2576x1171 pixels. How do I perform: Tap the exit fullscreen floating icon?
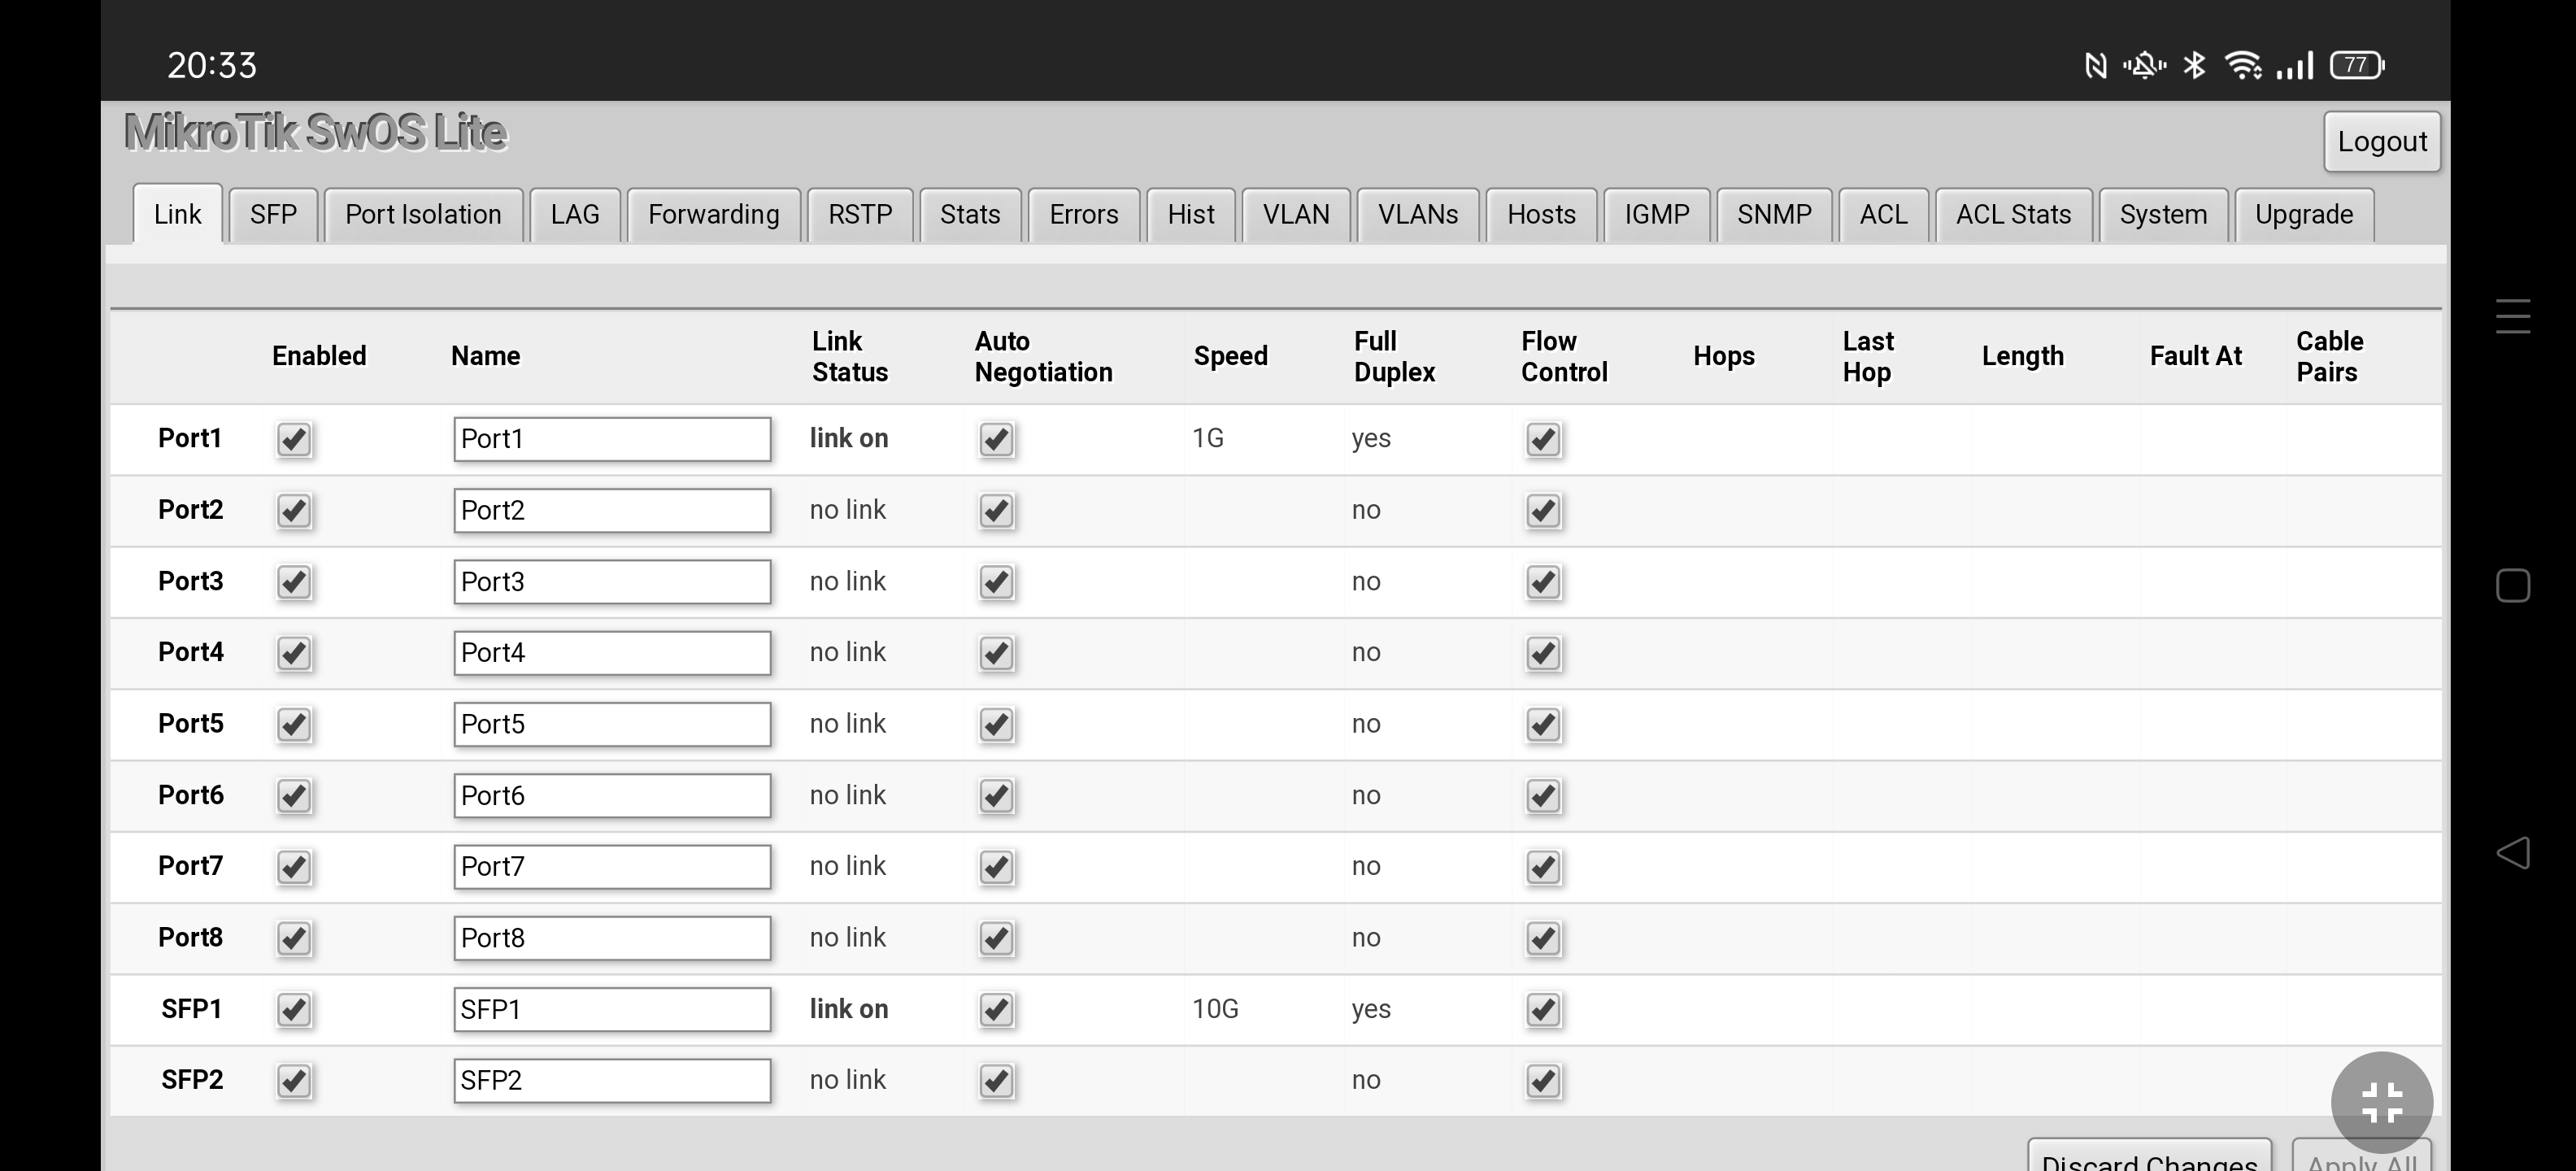[2381, 1103]
